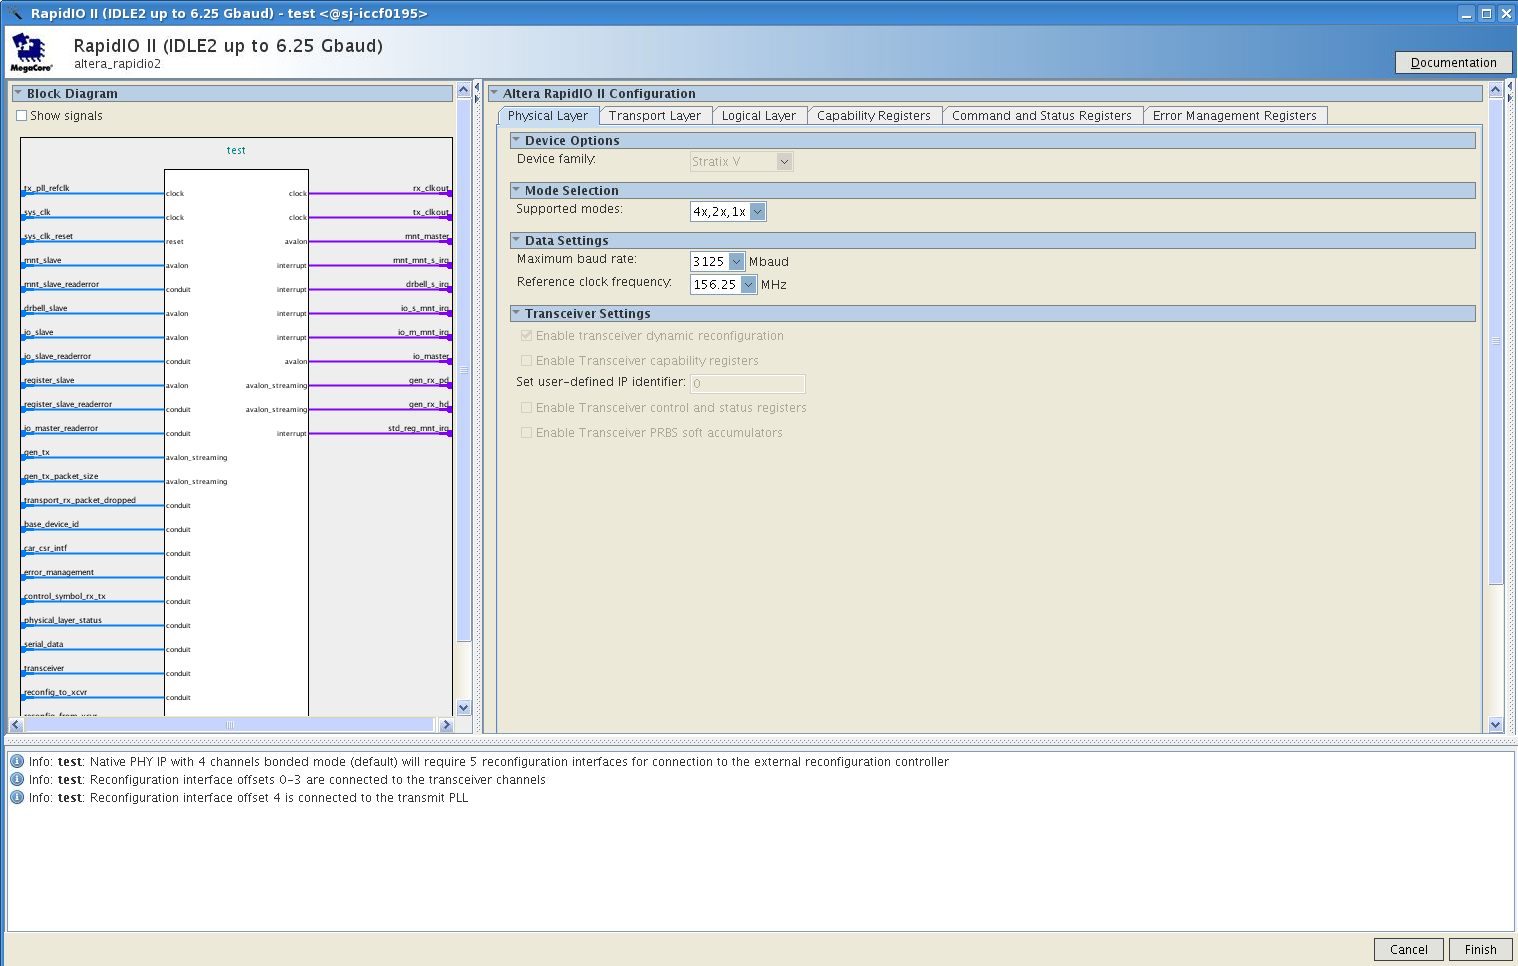Click the Documentation button
Viewport: 1518px width, 966px height.
click(x=1454, y=63)
